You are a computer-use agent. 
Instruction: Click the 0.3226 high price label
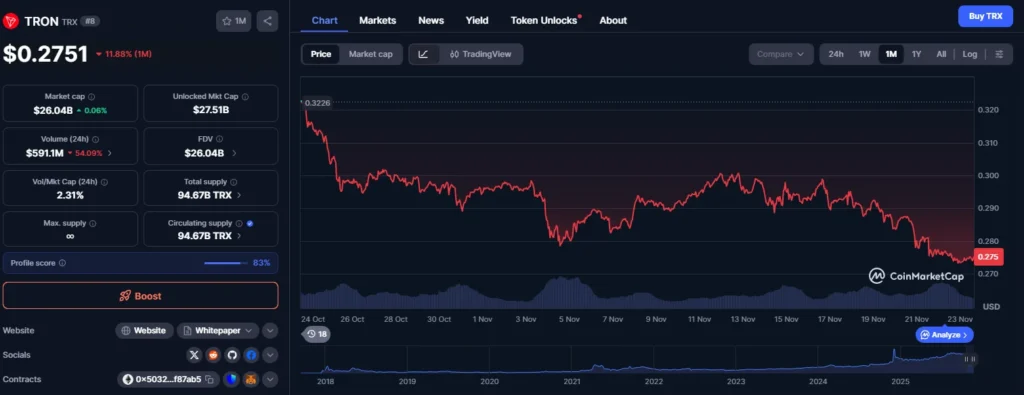317,103
